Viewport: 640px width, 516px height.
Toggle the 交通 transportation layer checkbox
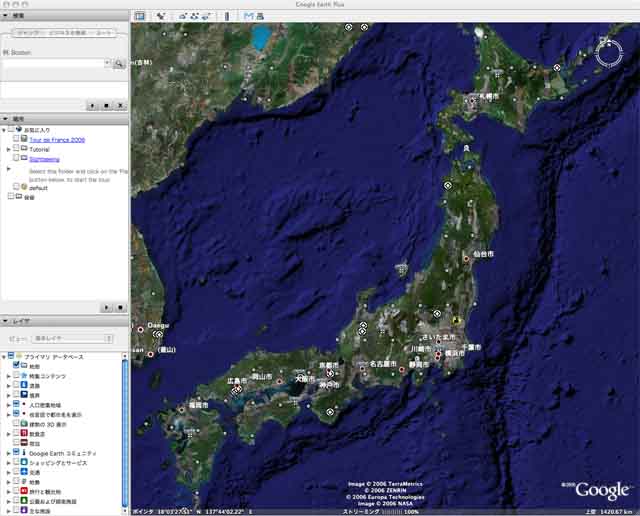16,472
